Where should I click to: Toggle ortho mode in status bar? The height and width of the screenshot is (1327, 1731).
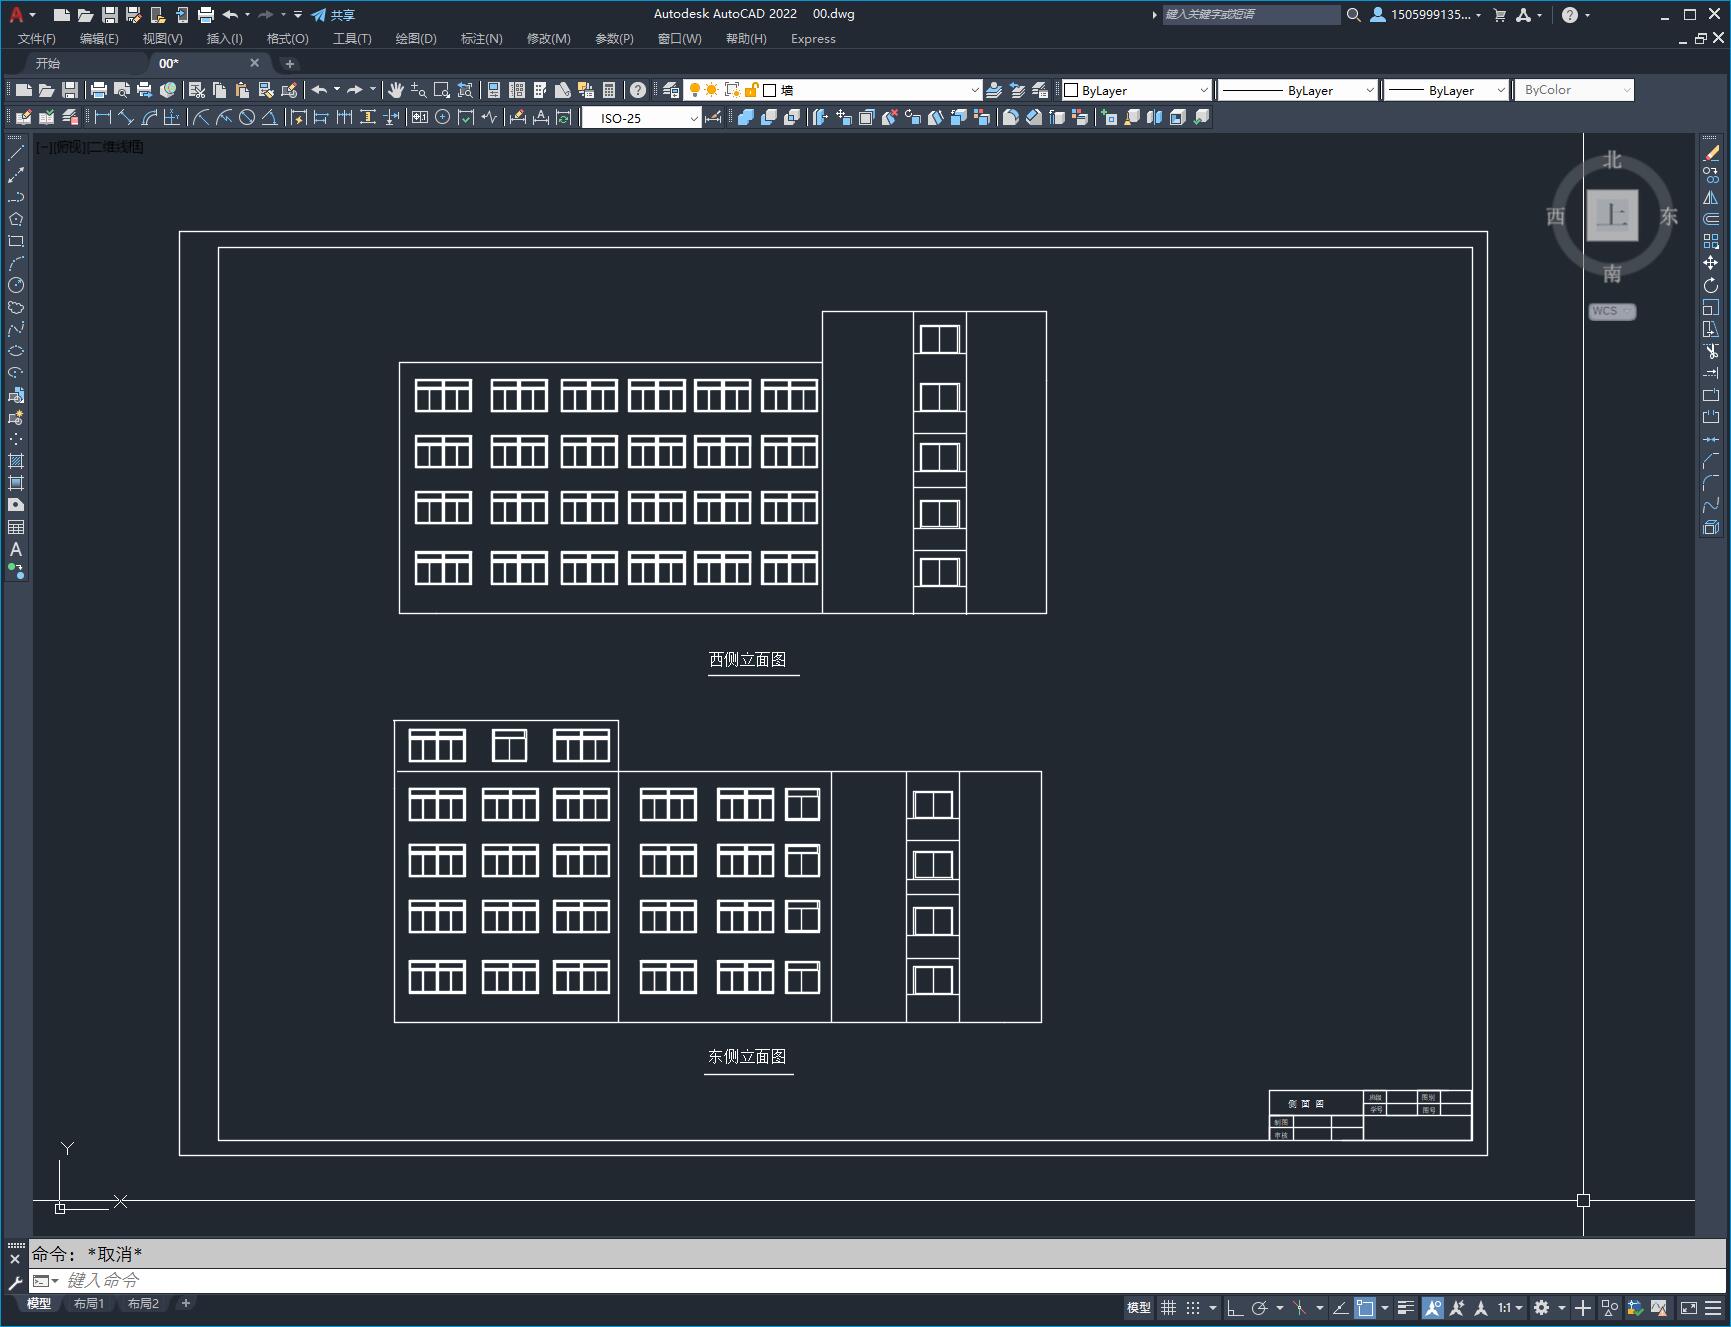click(1235, 1307)
